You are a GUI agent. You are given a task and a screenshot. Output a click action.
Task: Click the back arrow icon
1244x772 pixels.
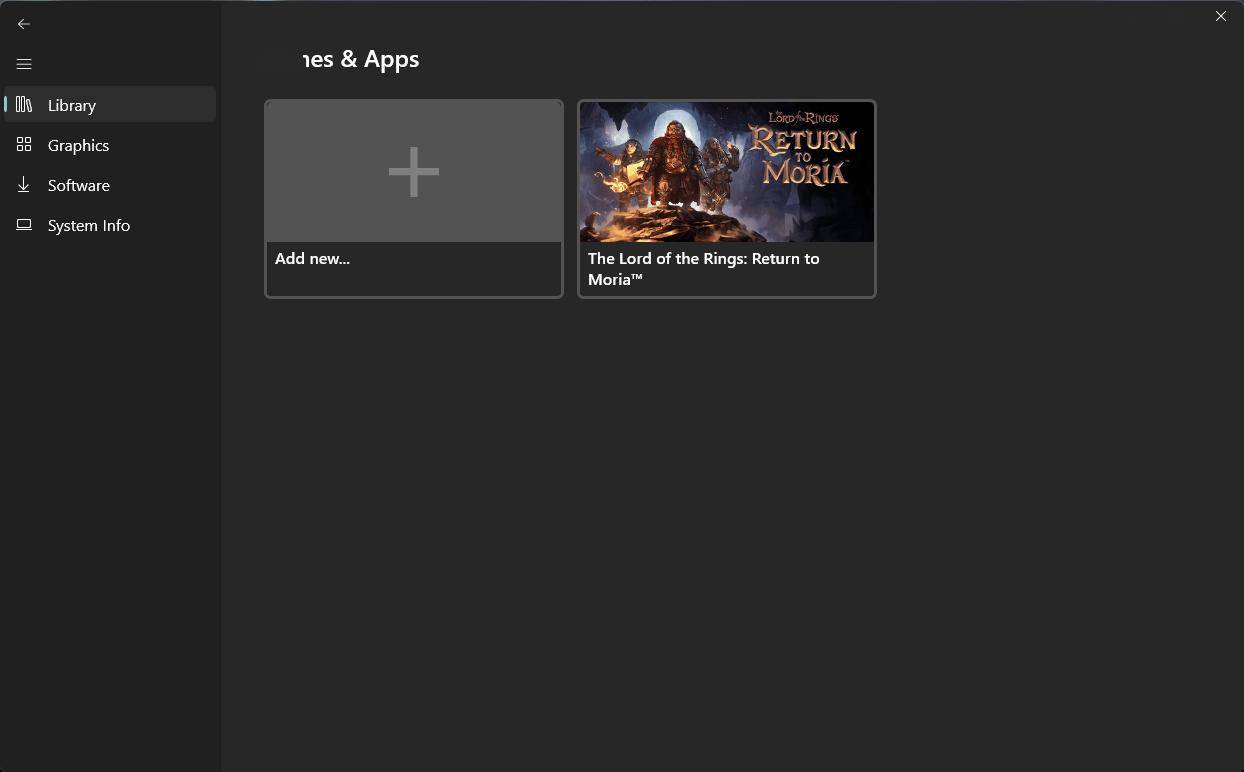click(24, 24)
